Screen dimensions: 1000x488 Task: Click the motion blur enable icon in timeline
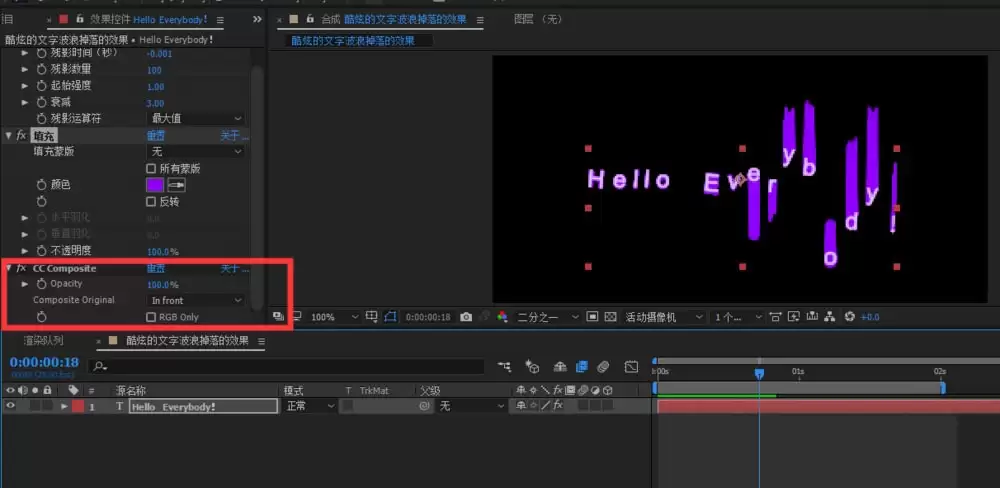(x=603, y=367)
